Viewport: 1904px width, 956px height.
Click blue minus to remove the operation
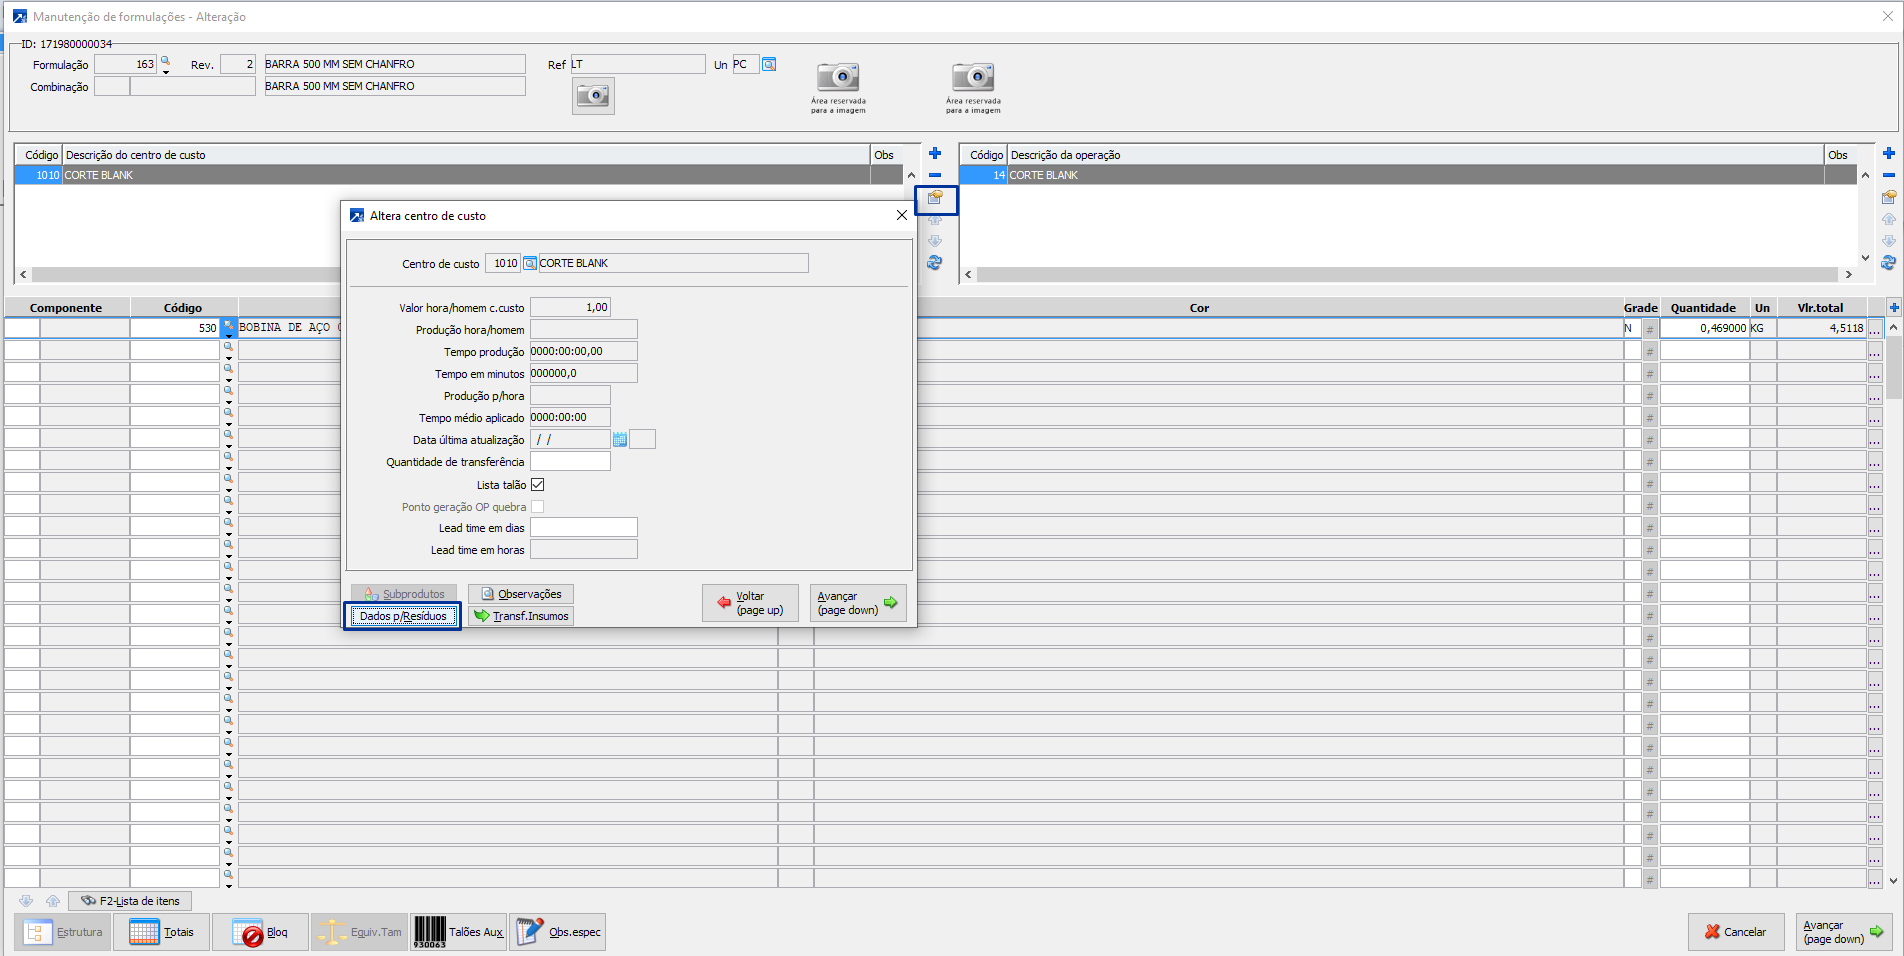[x=1888, y=175]
